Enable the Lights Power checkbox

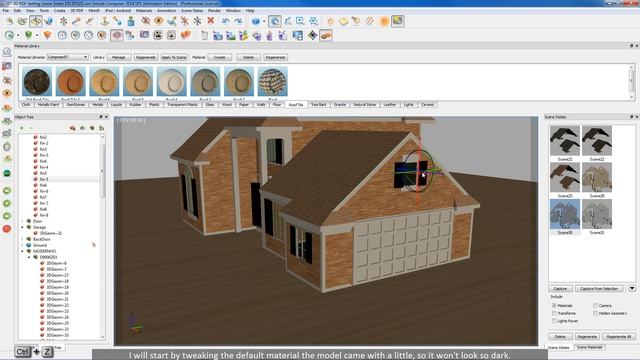coord(554,321)
